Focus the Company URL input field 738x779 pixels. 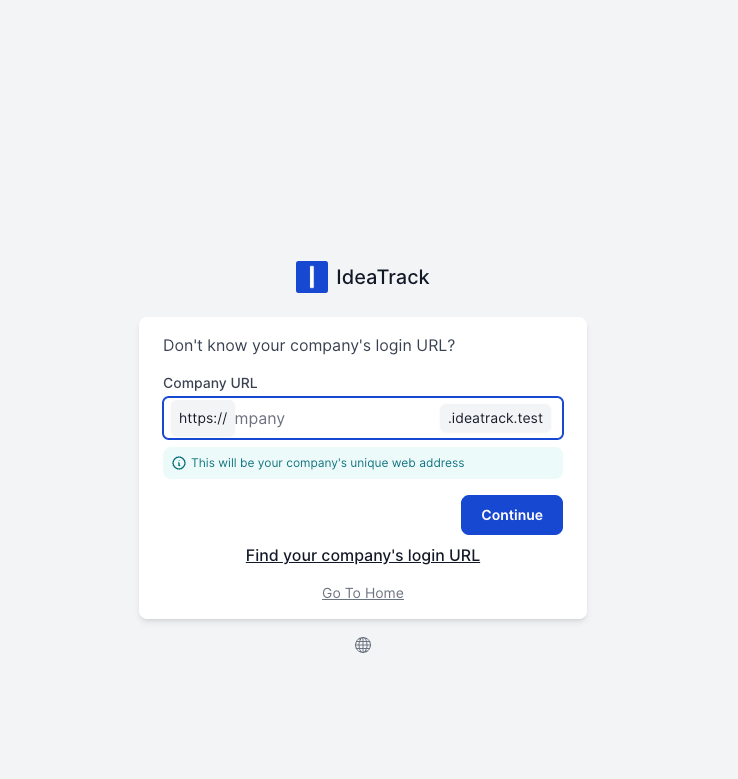point(336,418)
